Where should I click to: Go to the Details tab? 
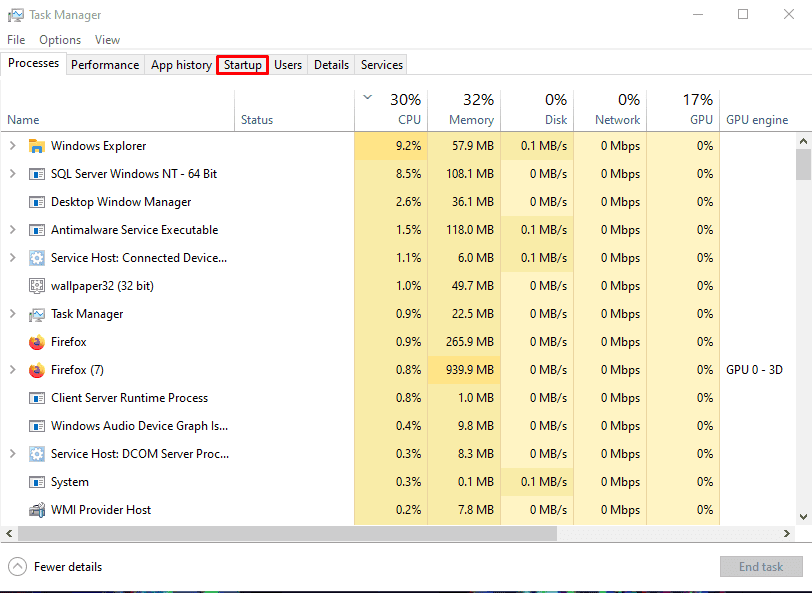331,65
